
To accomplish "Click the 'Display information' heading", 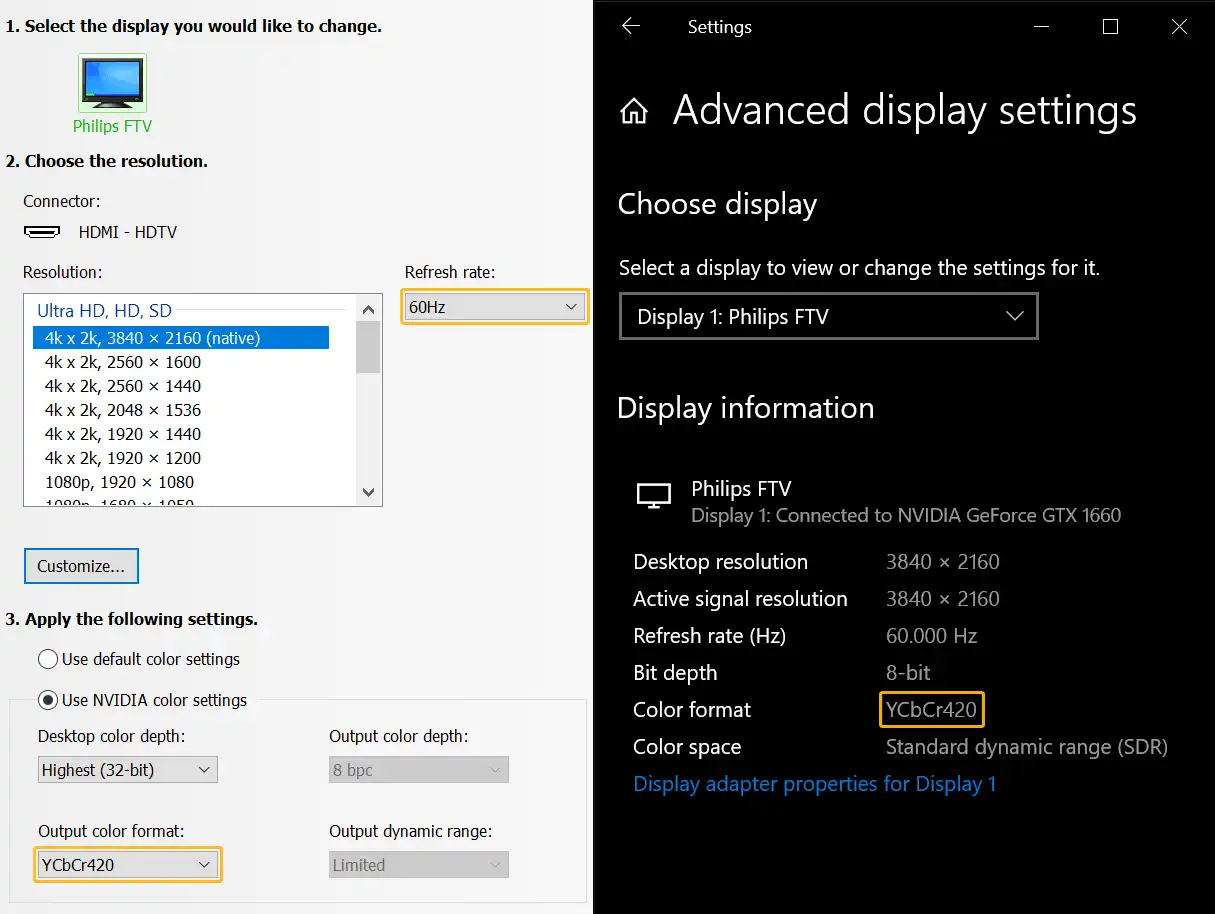I will pyautogui.click(x=746, y=408).
